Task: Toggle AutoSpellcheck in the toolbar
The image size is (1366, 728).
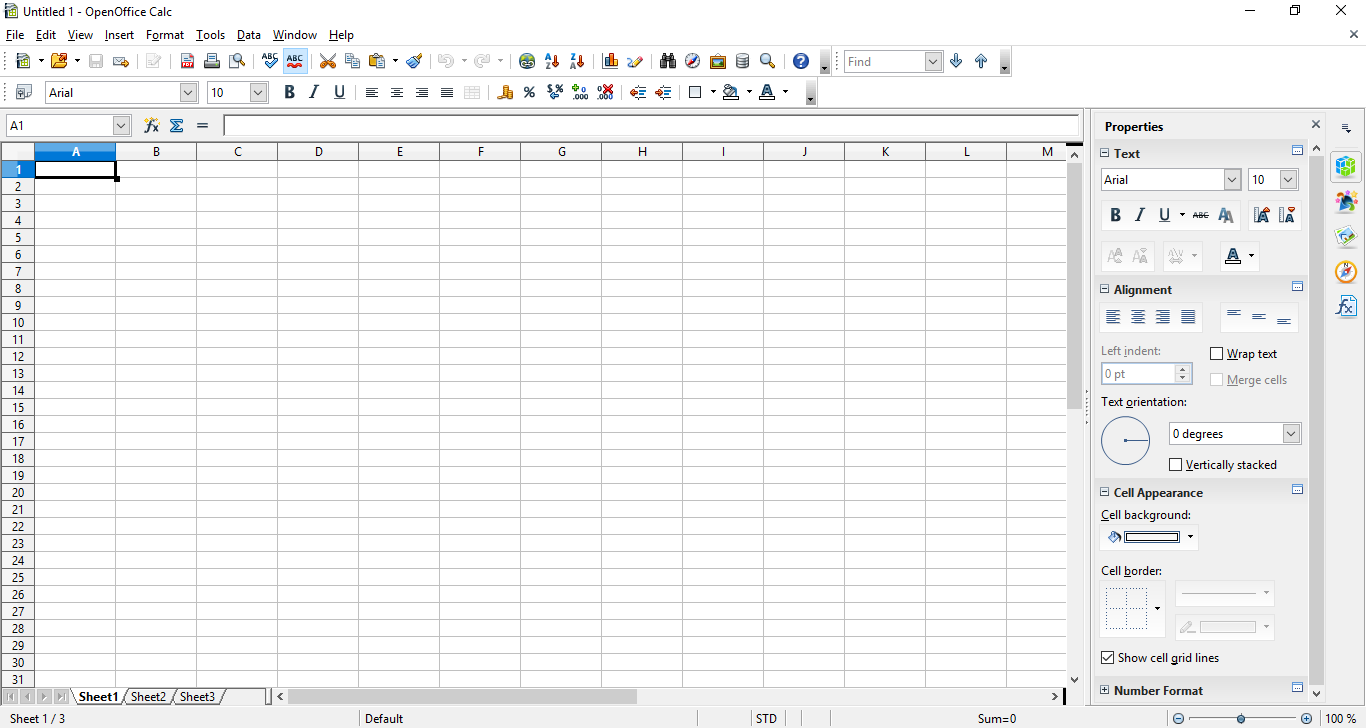Action: point(294,61)
